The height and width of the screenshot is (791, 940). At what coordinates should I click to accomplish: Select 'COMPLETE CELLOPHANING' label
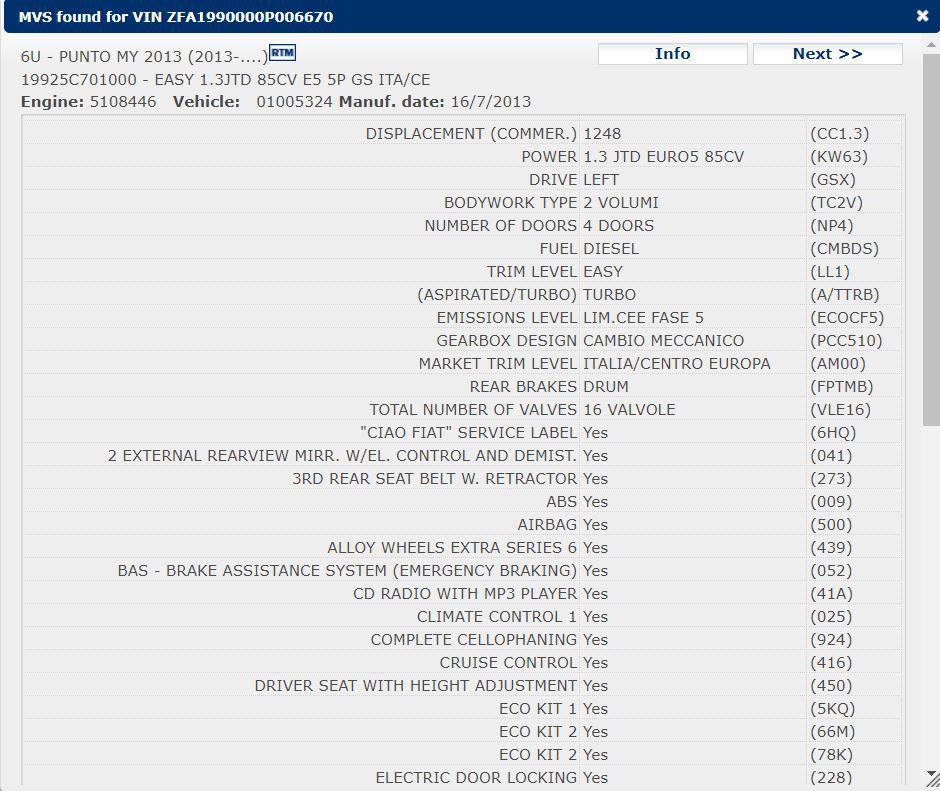pos(474,639)
